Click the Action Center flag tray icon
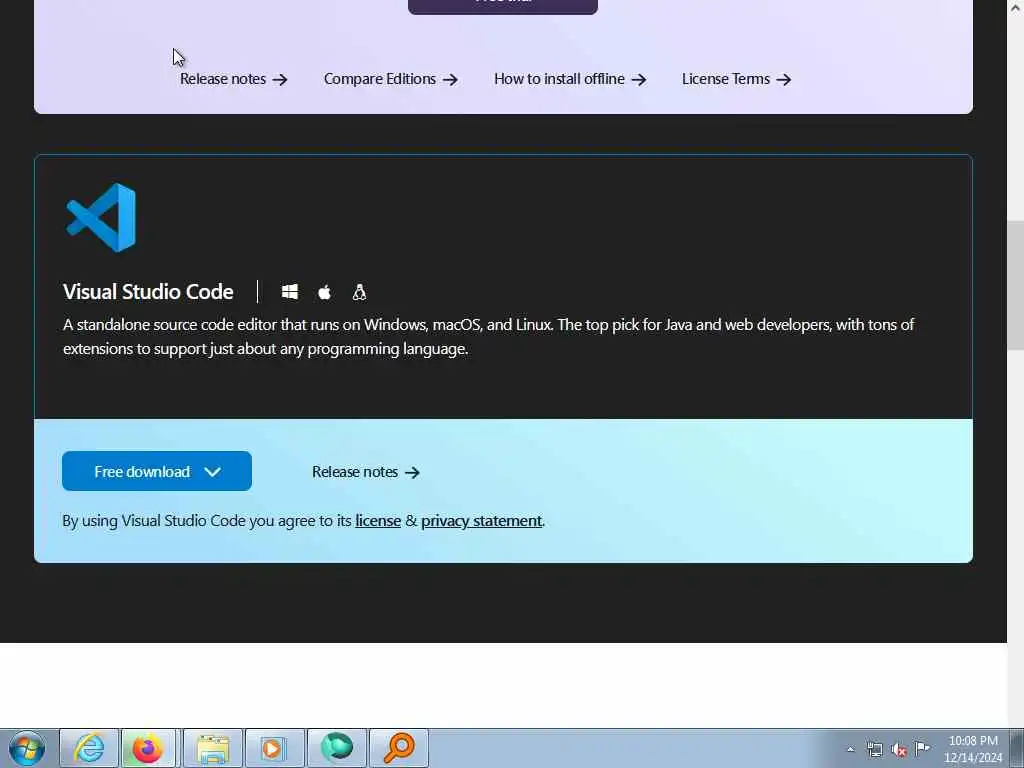This screenshot has width=1024, height=768. pos(922,748)
